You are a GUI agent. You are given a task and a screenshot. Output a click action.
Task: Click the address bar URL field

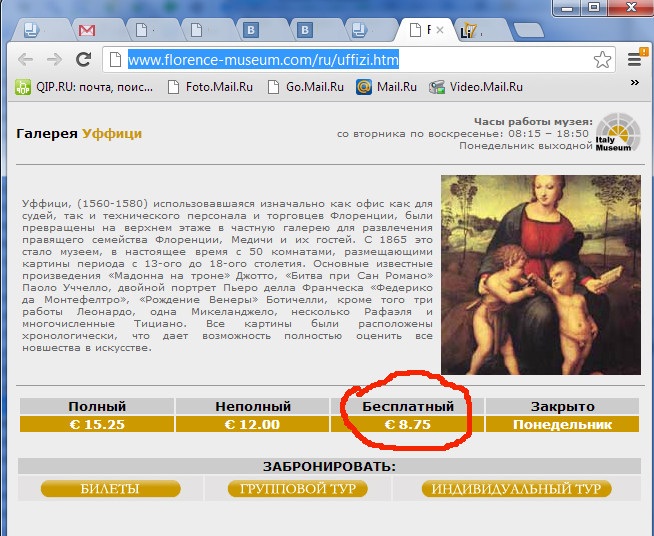[359, 60]
